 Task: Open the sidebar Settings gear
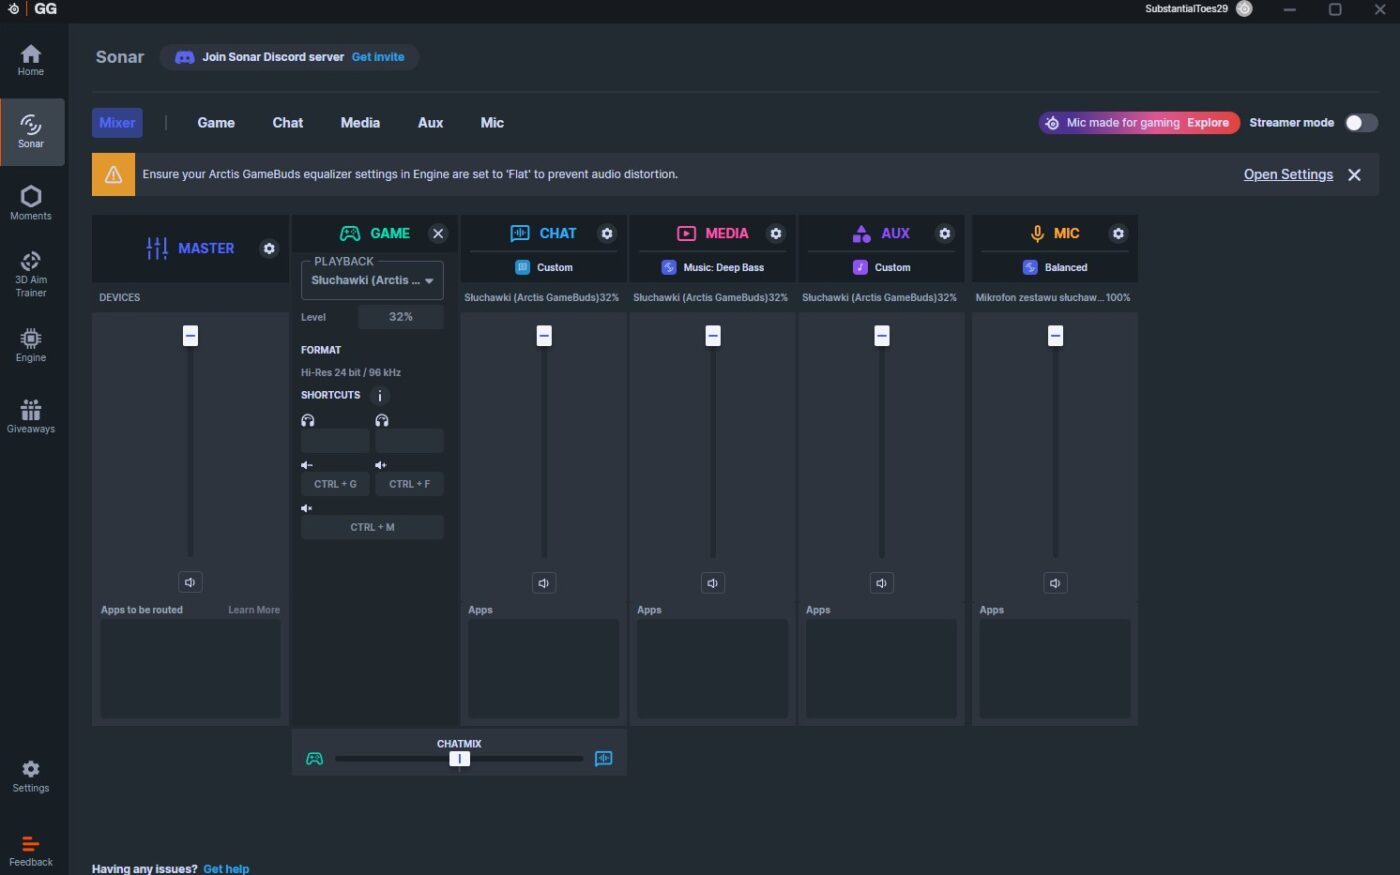31,775
